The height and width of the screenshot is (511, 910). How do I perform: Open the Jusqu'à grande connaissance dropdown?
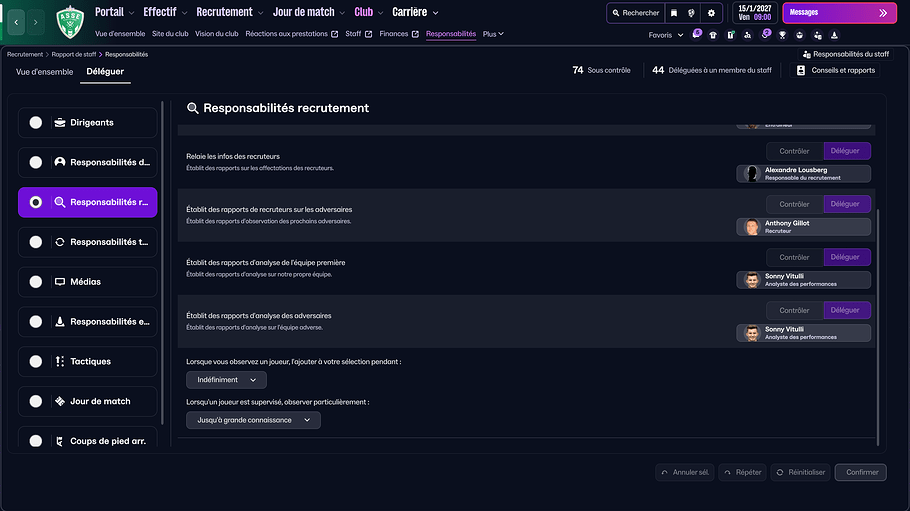point(253,420)
